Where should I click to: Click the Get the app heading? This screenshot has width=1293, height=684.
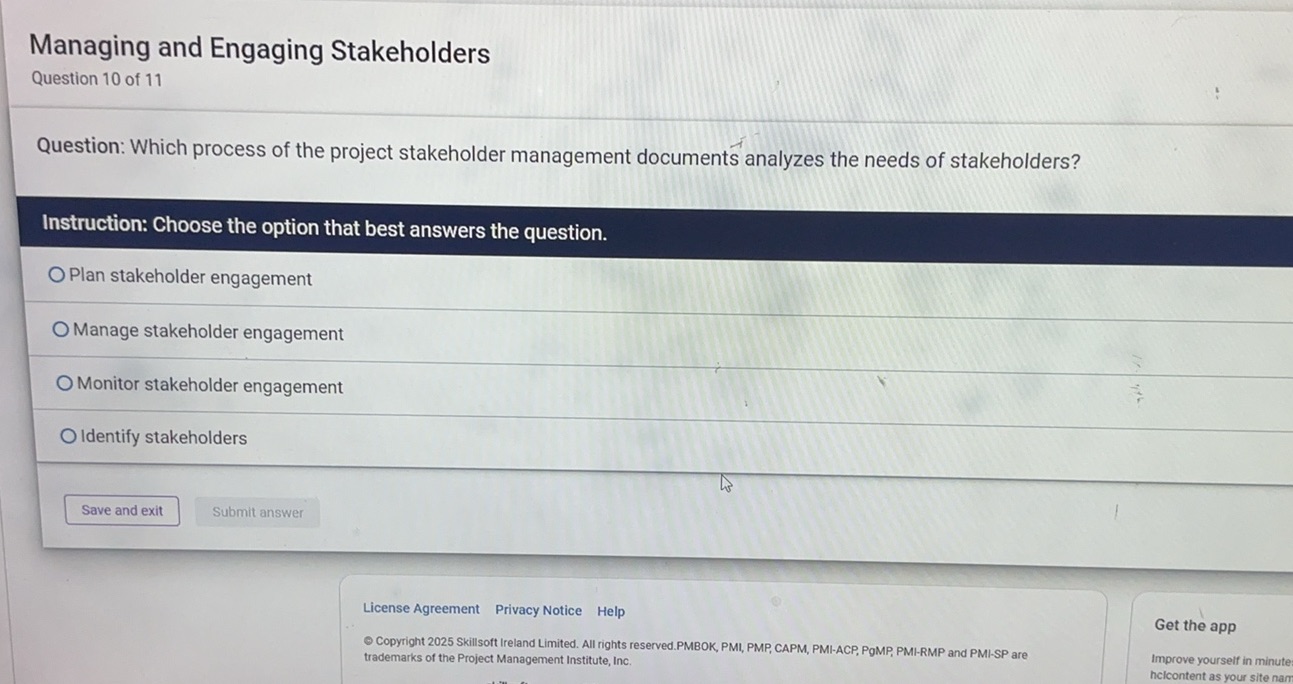[1194, 625]
